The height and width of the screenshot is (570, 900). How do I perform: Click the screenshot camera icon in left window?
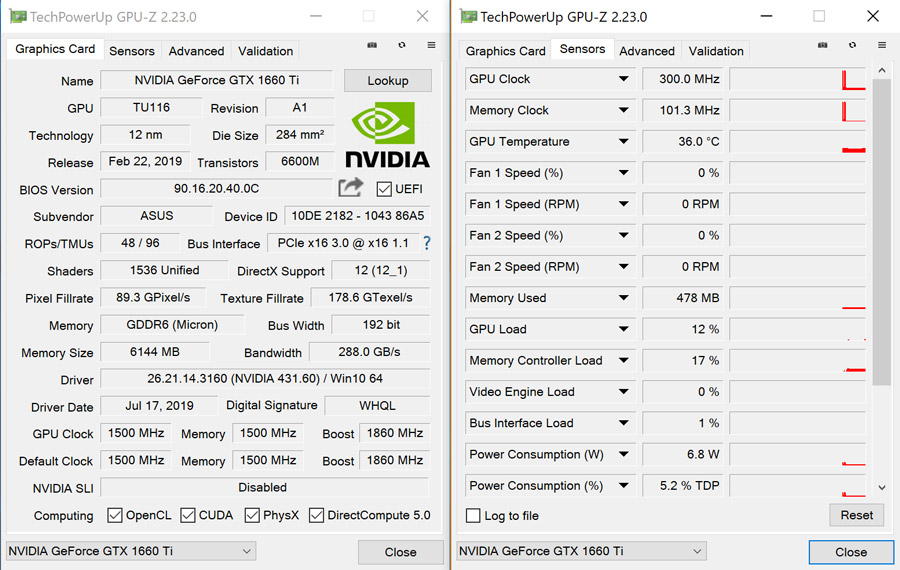point(372,45)
